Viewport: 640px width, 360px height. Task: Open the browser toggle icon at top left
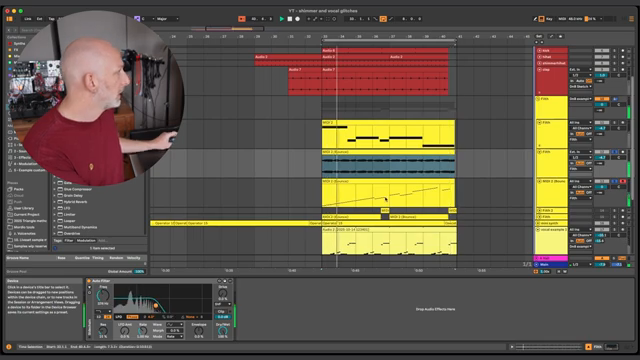9,19
